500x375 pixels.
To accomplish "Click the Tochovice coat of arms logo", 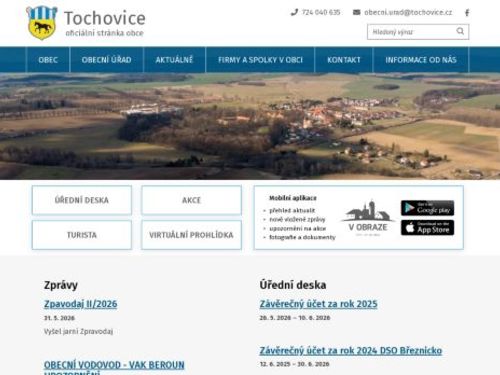I will click(x=42, y=23).
